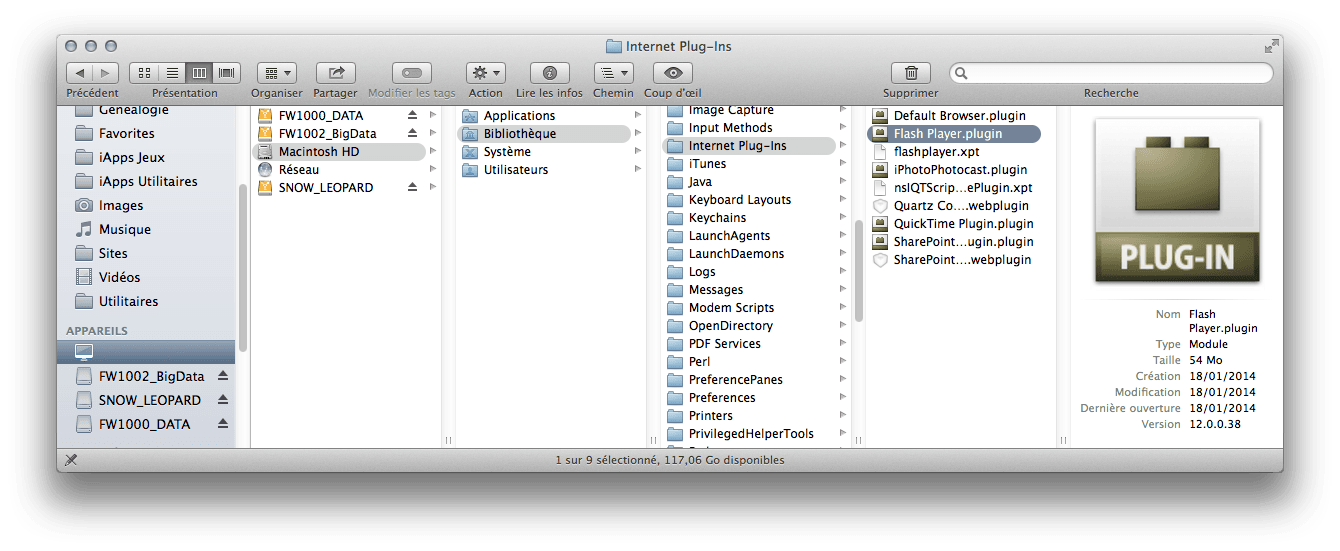Expand the Printers row arrow
The image size is (1340, 551).
(843, 415)
